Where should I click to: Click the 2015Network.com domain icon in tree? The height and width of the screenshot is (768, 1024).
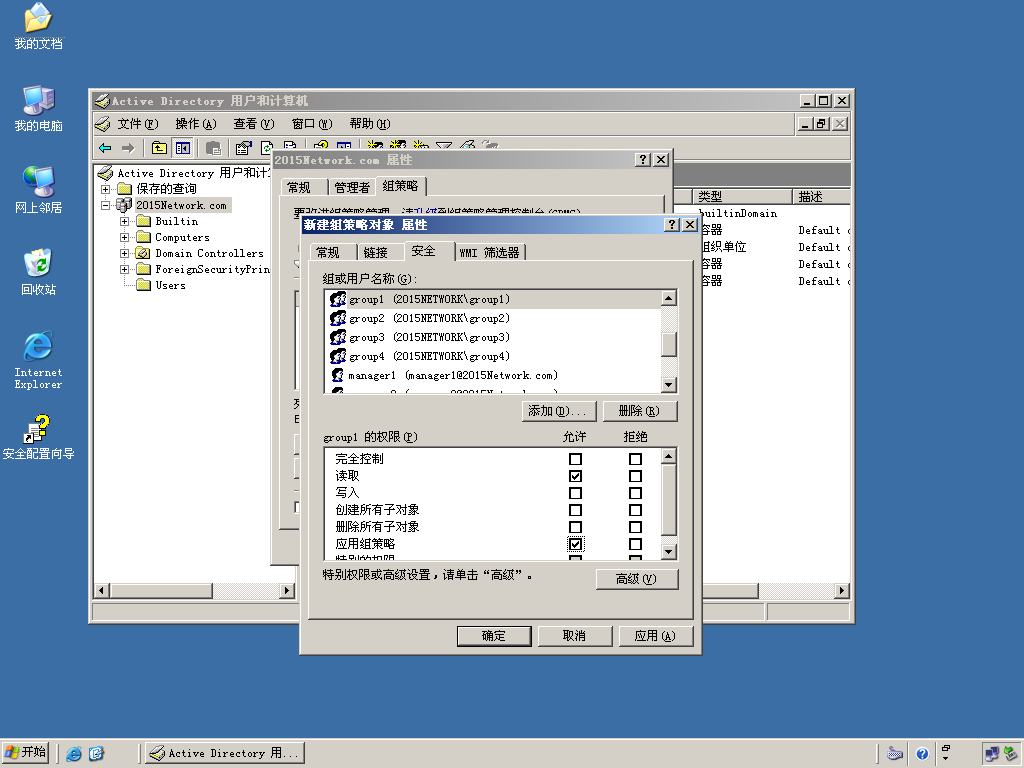pyautogui.click(x=124, y=205)
